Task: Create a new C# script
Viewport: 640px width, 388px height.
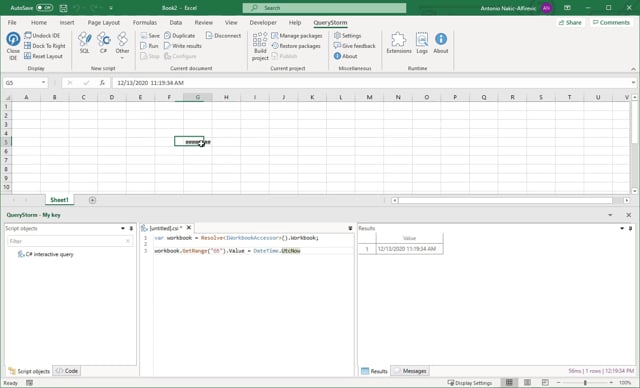Action: tap(104, 43)
